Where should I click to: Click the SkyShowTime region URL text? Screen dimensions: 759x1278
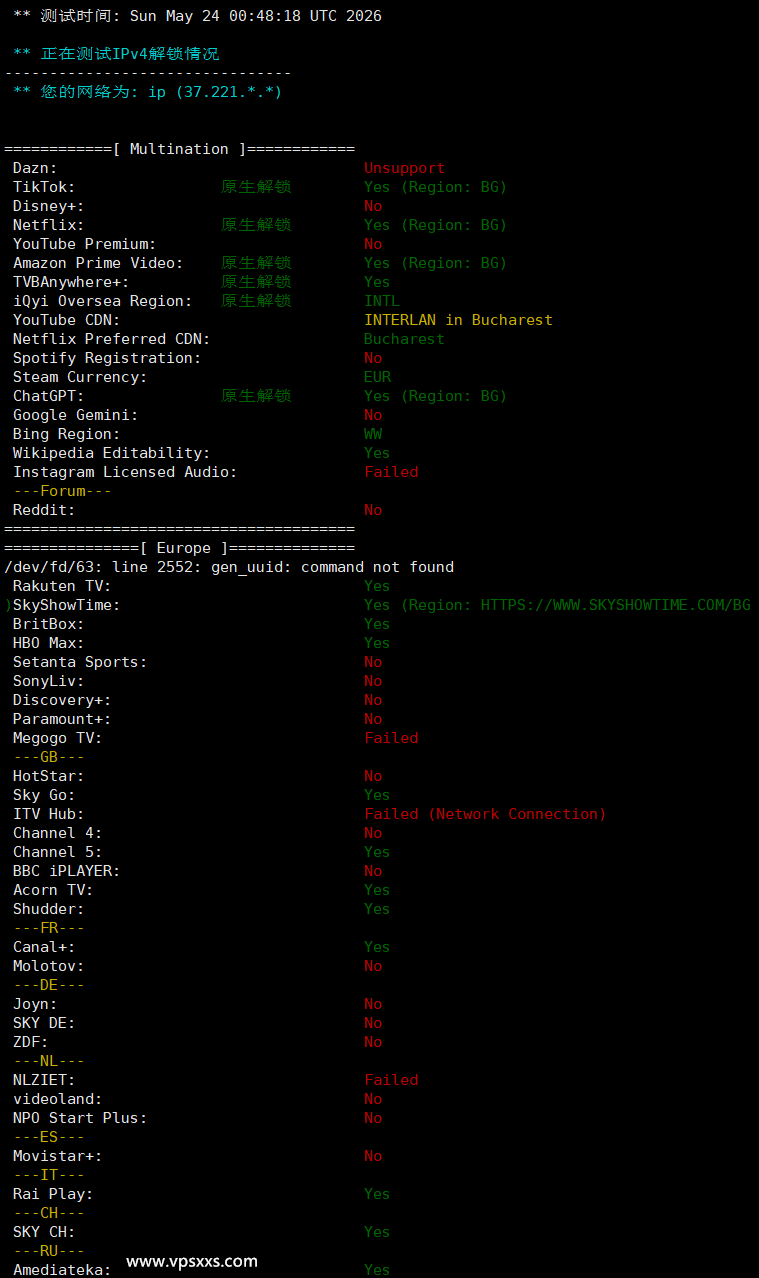point(615,605)
